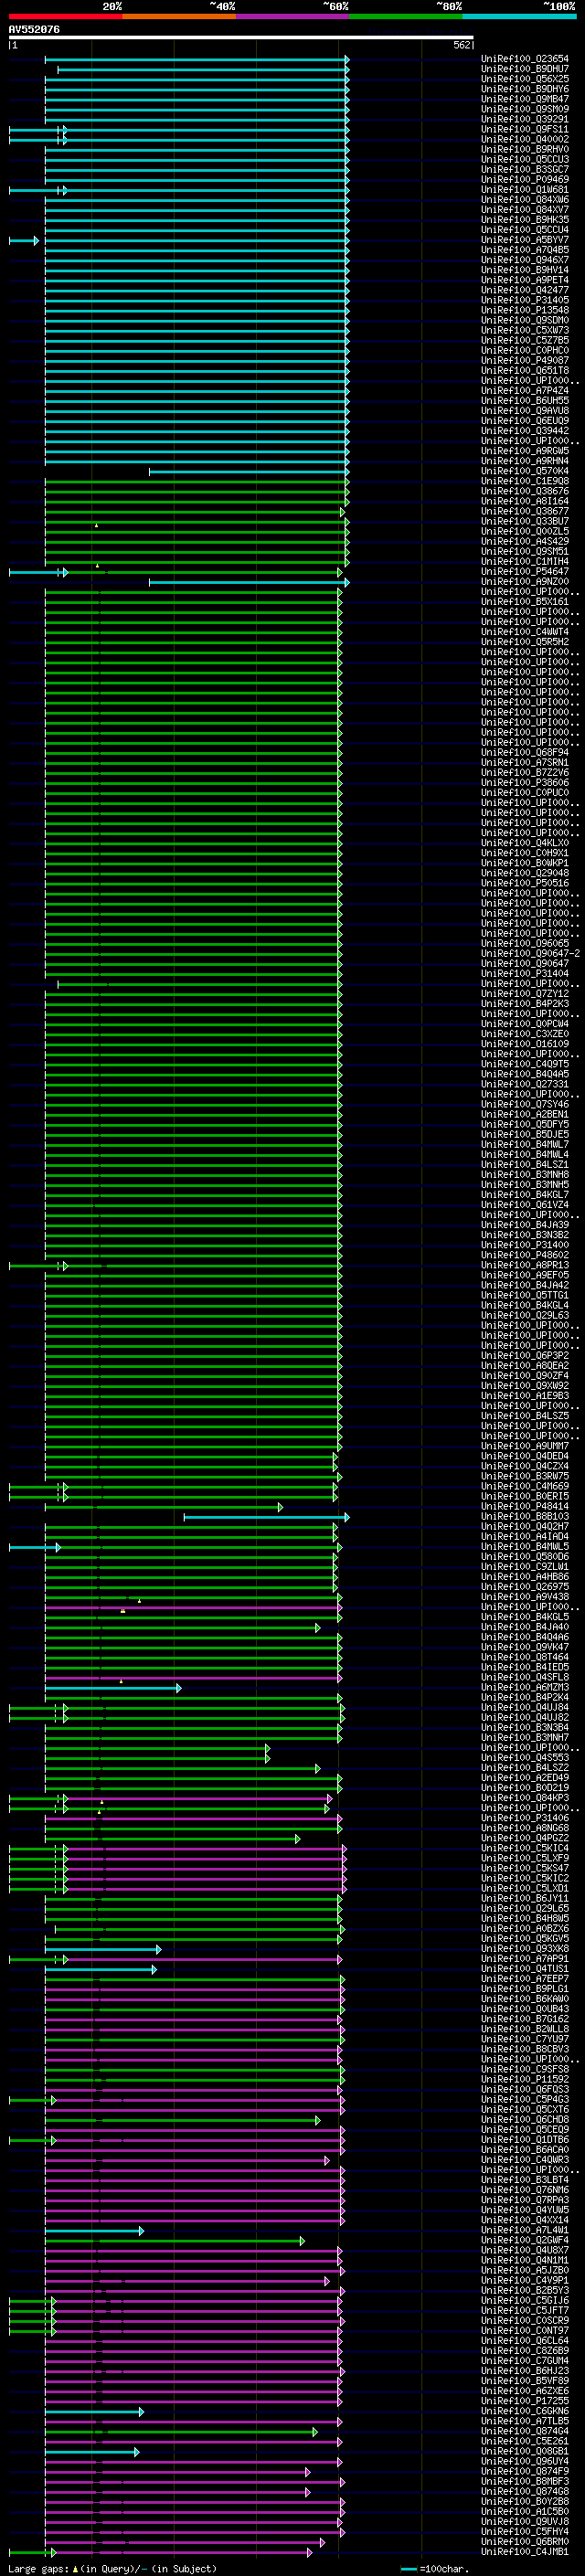This screenshot has width=585, height=2576.
Task: Click label UniRef100_Q26975
Action: coord(525,1587)
